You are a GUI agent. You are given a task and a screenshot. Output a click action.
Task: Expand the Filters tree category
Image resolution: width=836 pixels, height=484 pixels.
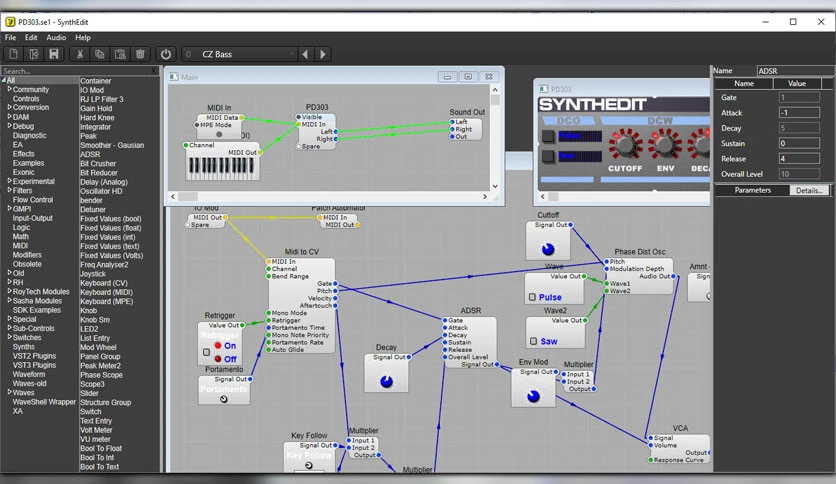[x=10, y=190]
